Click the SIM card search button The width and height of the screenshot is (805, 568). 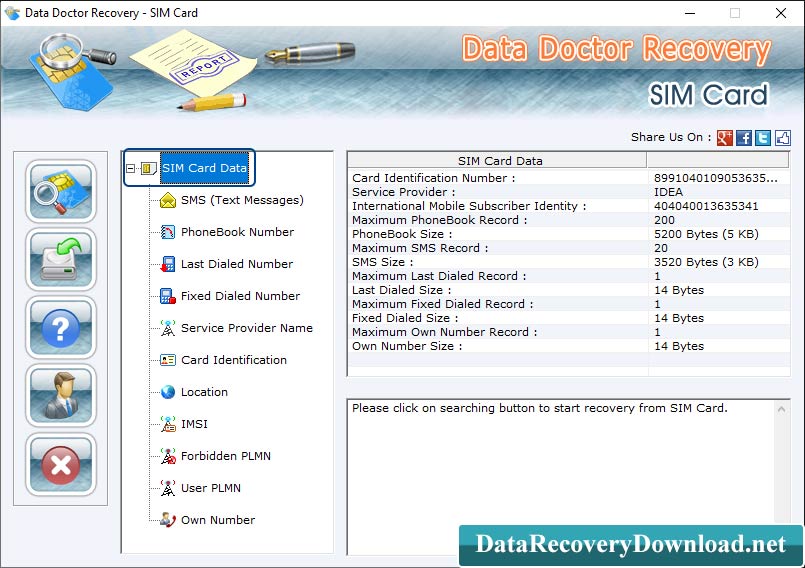pyautogui.click(x=61, y=191)
